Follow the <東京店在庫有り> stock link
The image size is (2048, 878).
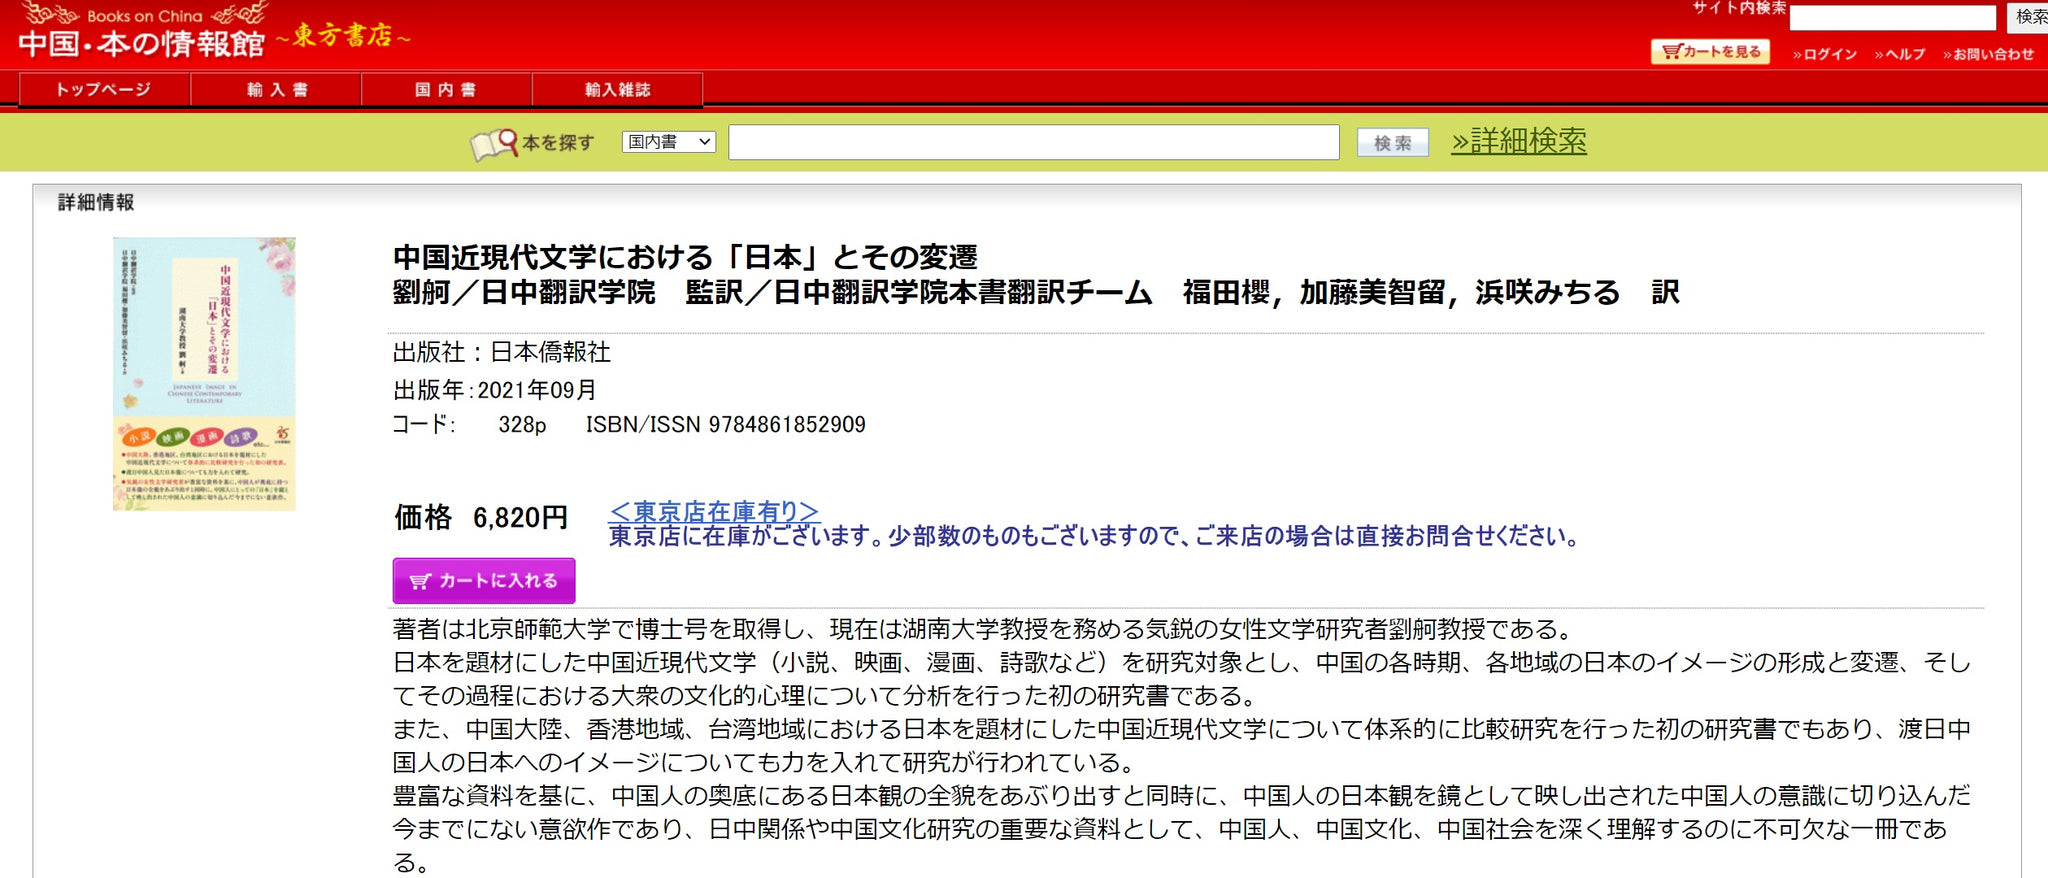[713, 511]
